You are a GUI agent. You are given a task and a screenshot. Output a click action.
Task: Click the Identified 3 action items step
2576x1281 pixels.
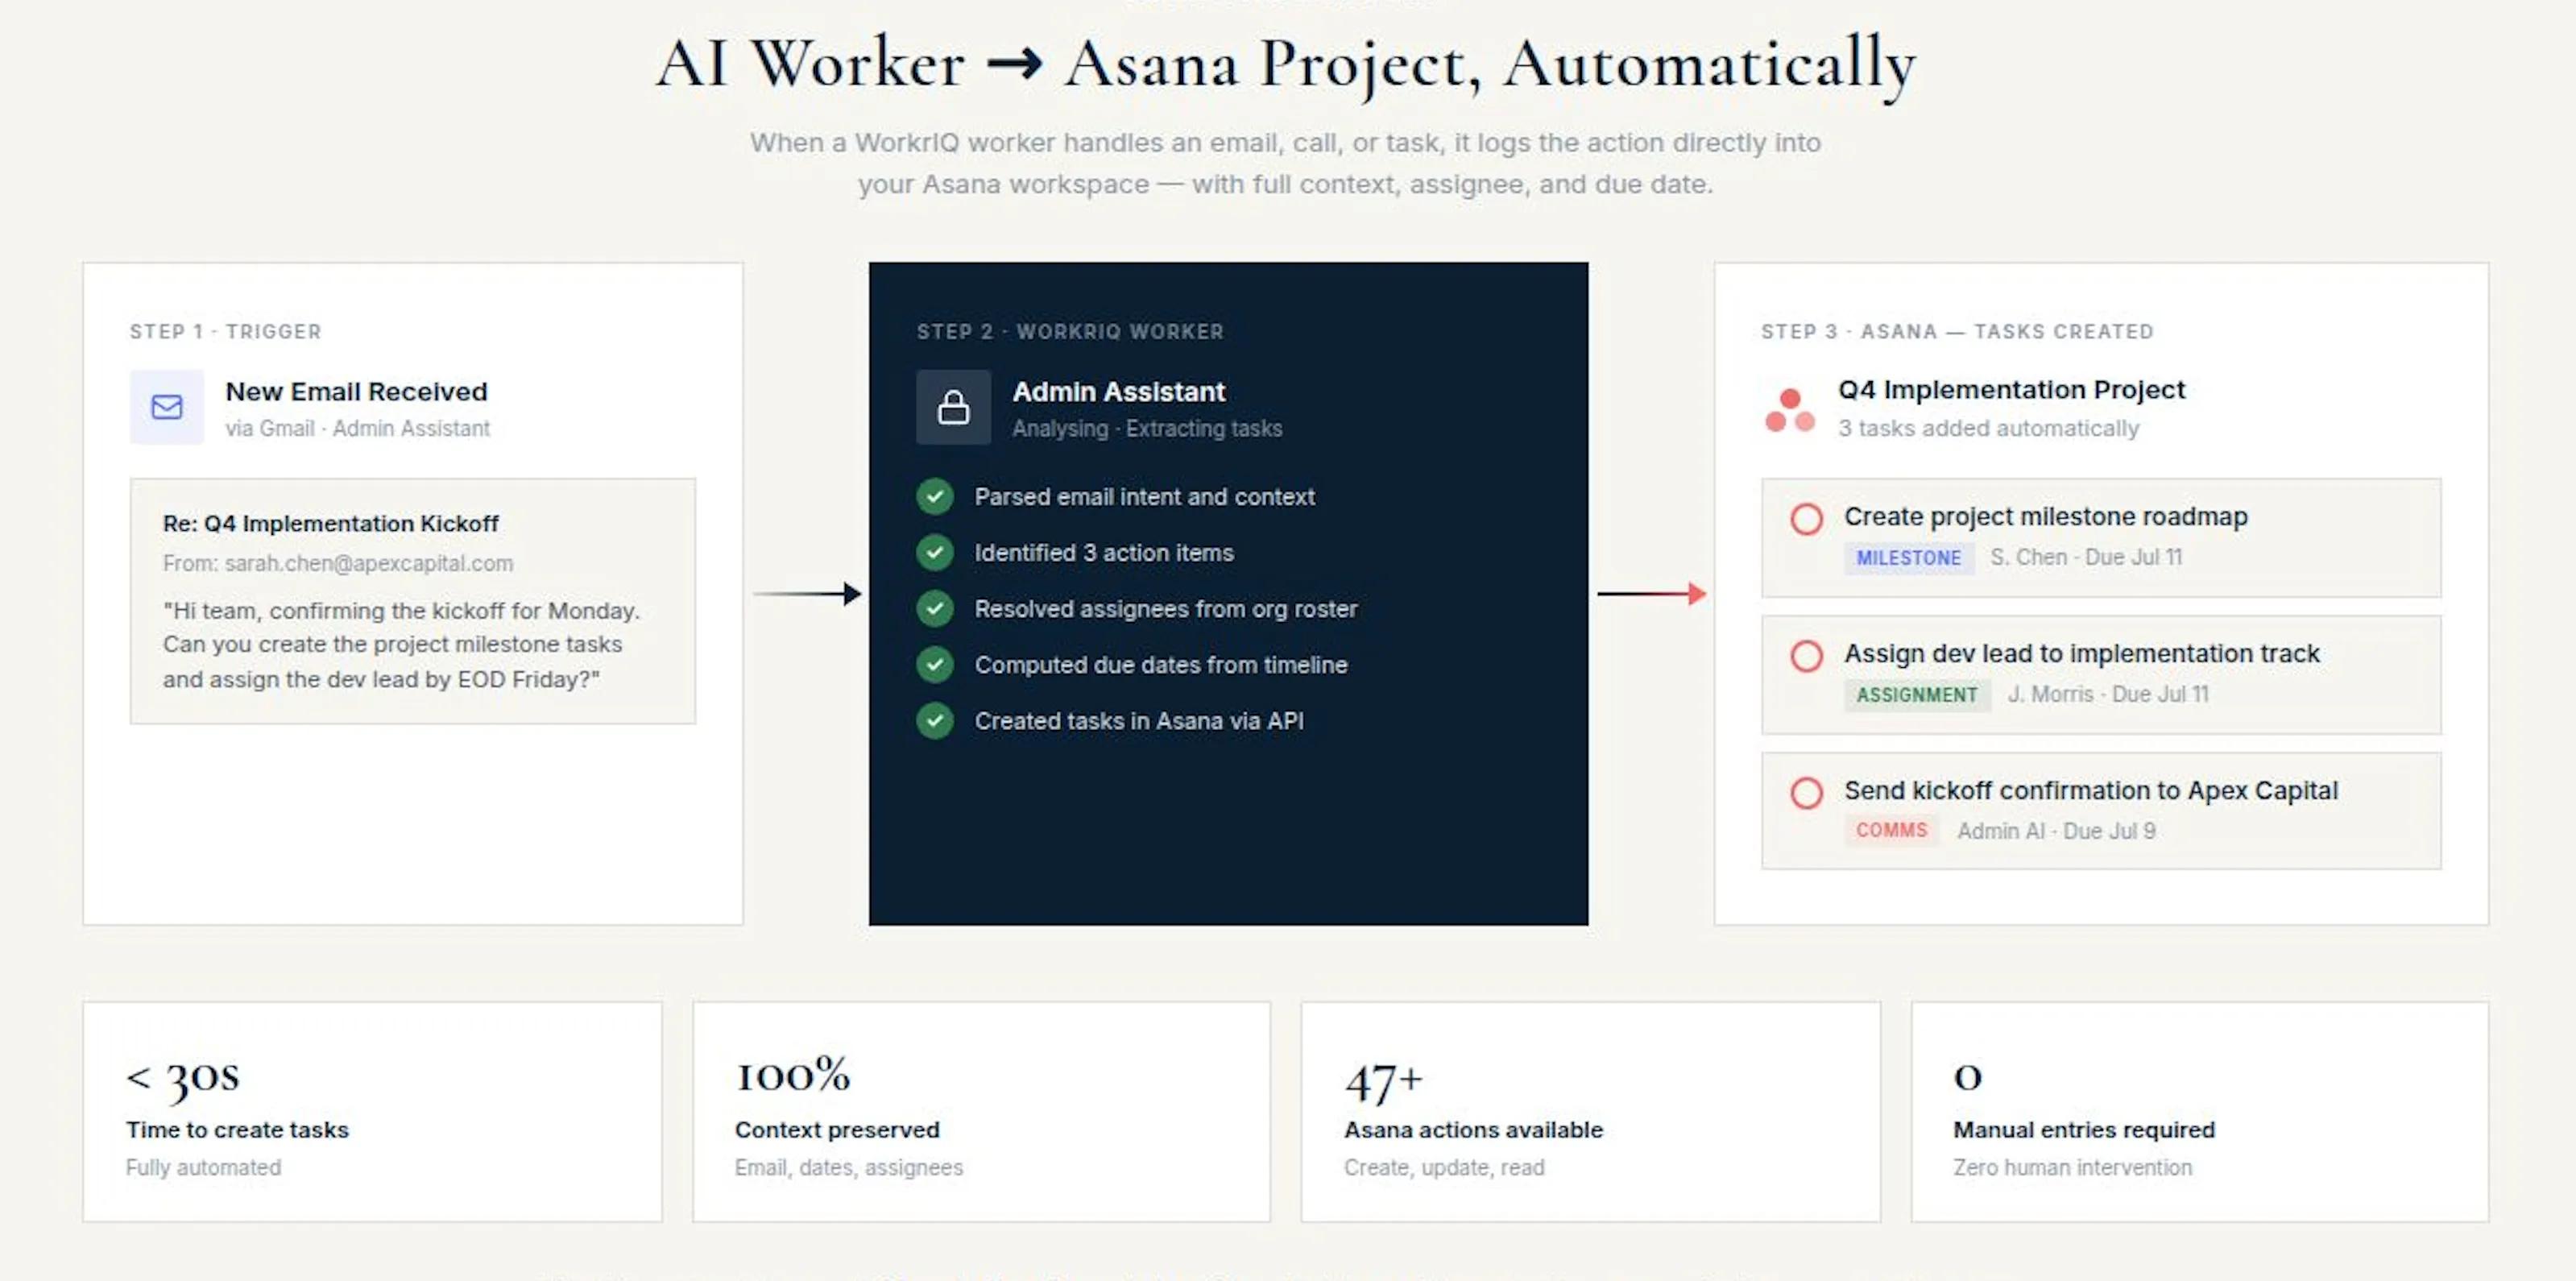(x=1104, y=553)
